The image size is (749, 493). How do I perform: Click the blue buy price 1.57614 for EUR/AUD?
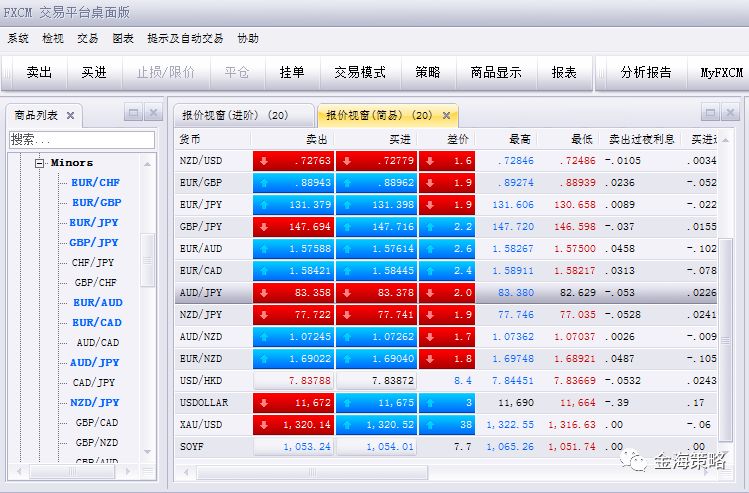coord(376,248)
